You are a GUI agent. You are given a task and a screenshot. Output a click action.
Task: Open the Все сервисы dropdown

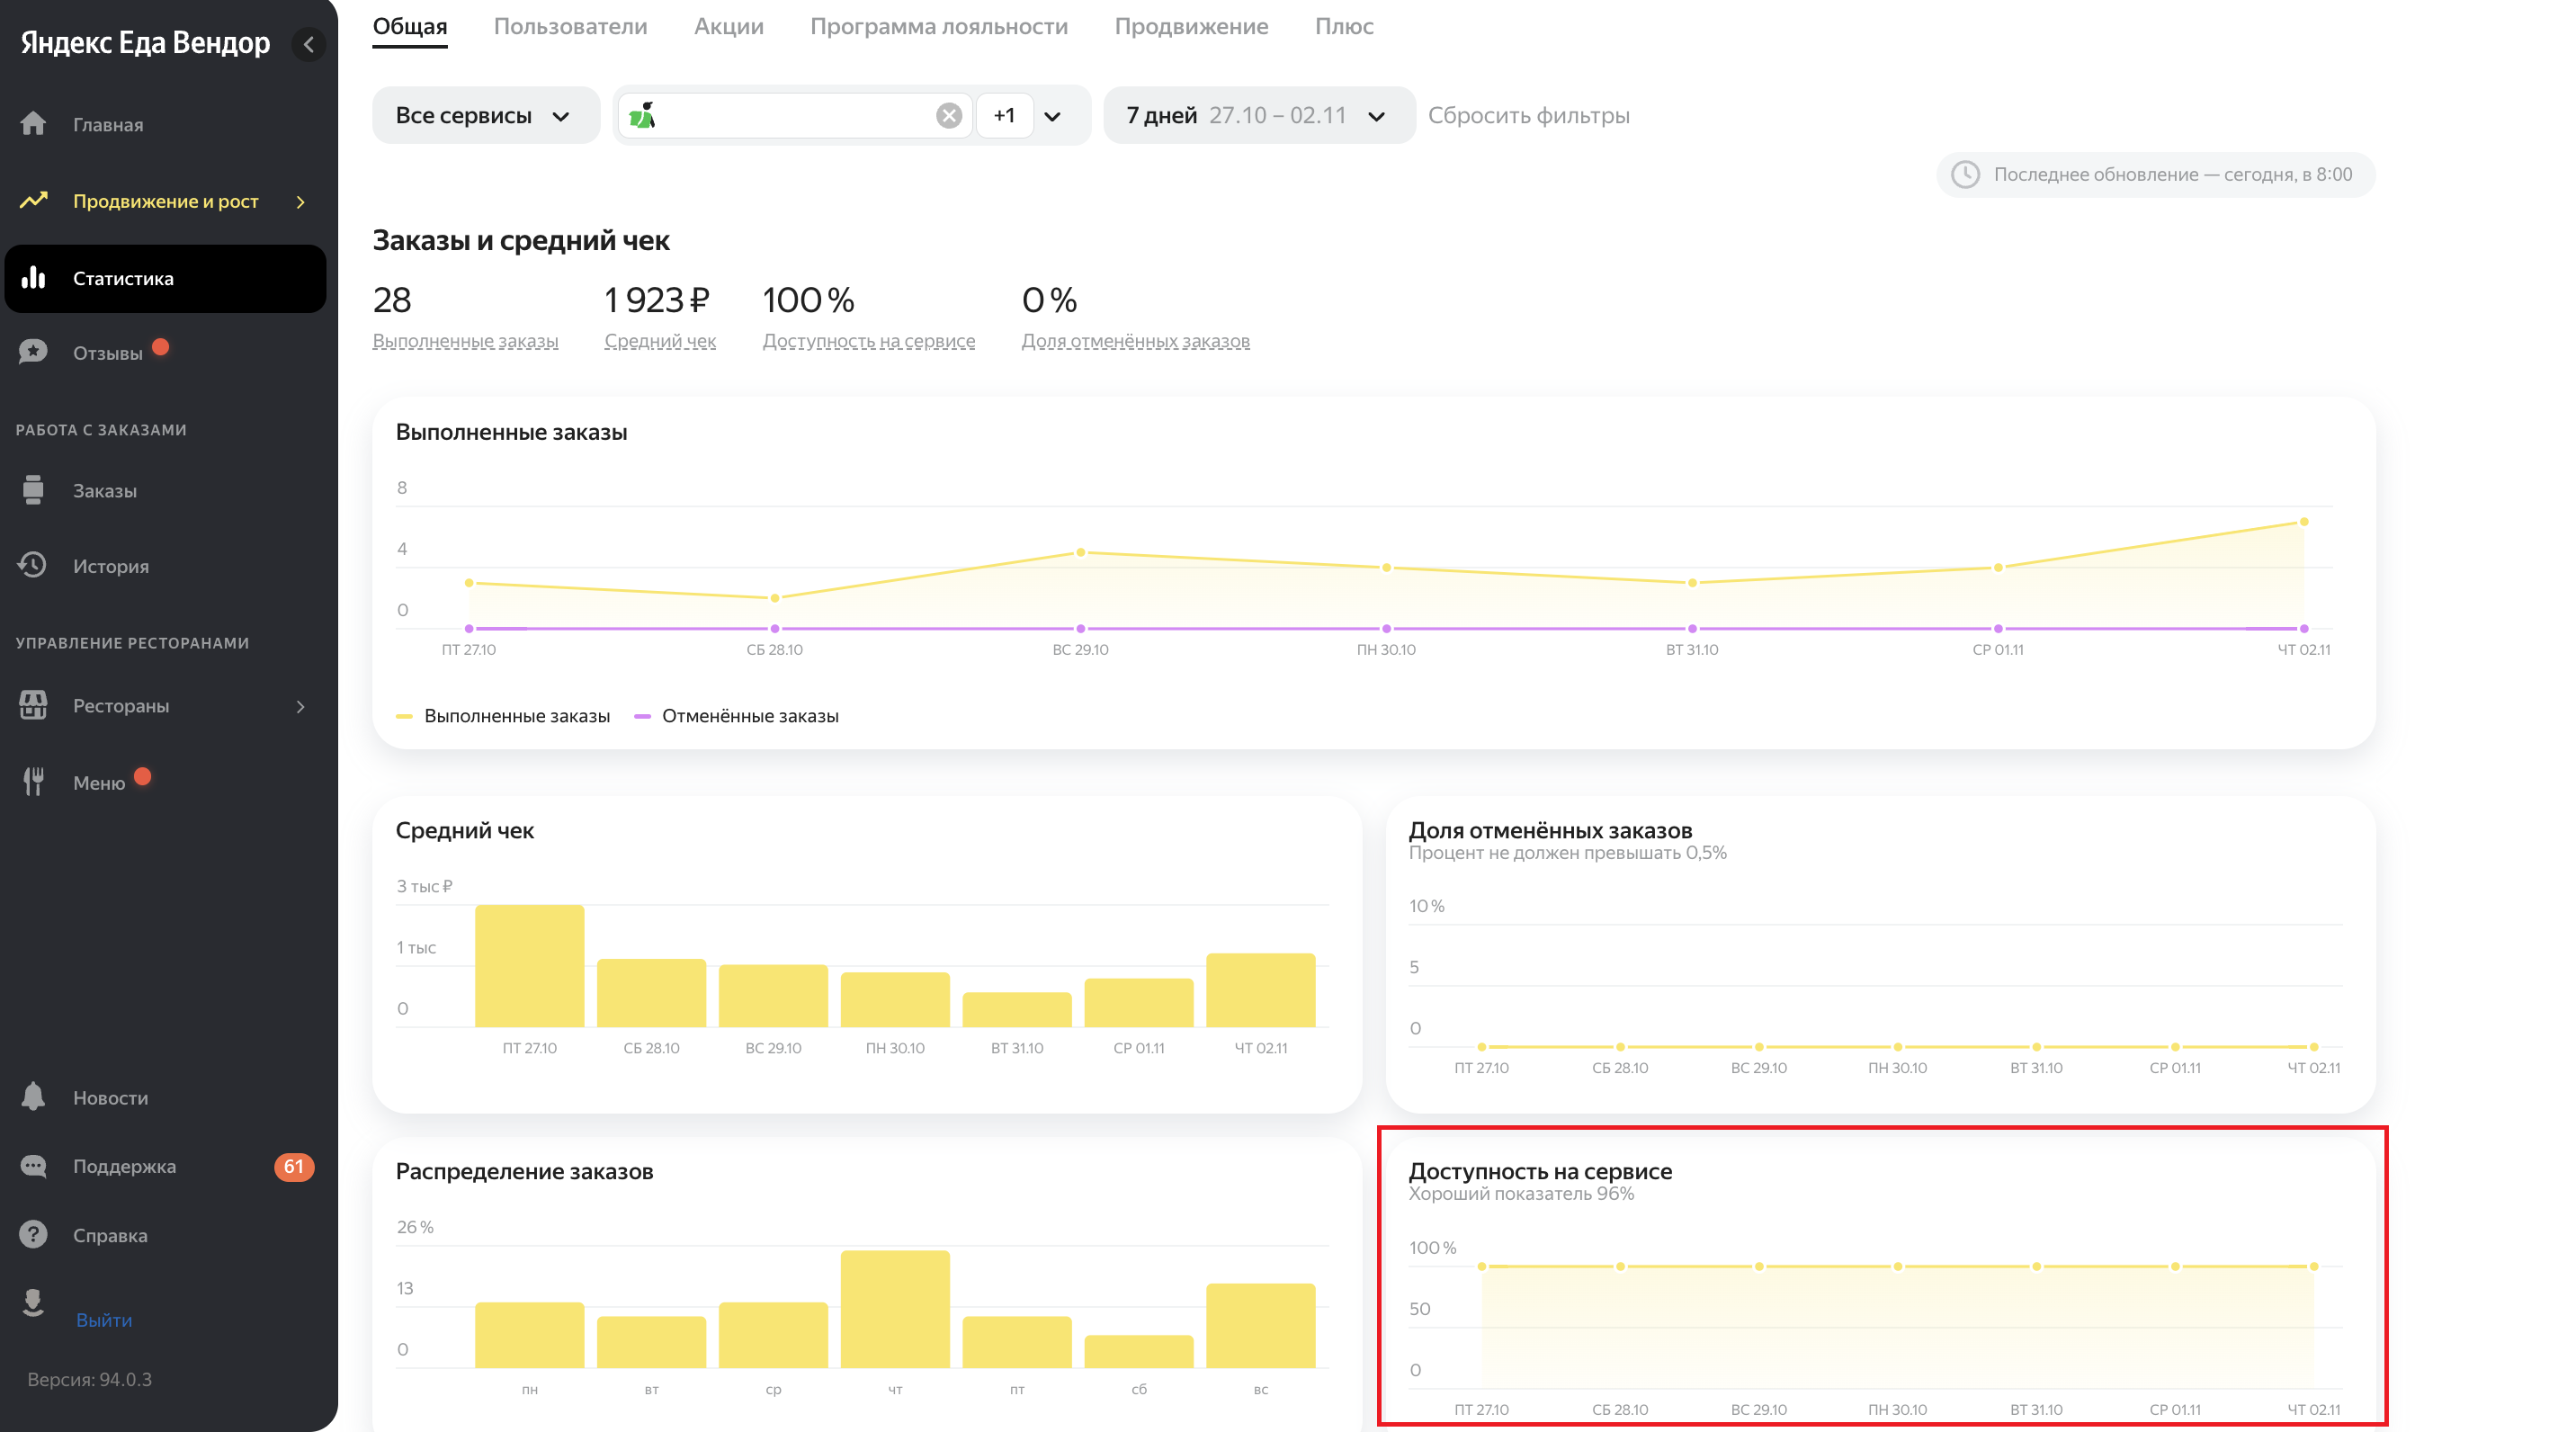(484, 116)
